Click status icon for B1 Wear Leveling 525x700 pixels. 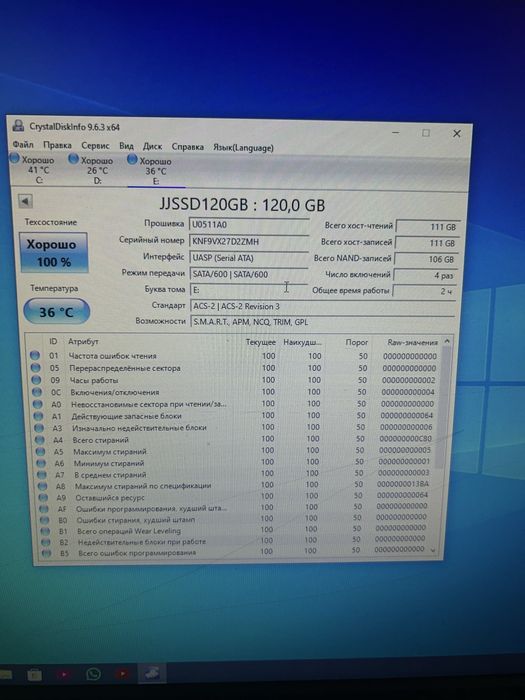point(46,531)
